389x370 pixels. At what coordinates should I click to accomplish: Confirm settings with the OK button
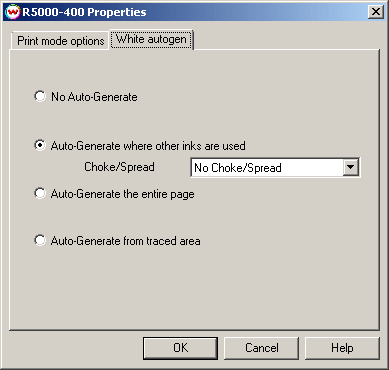(x=180, y=348)
